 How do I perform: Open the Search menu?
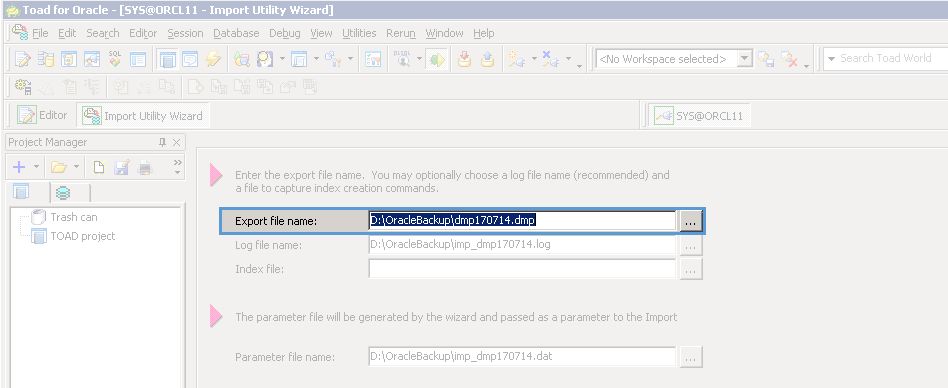click(103, 33)
